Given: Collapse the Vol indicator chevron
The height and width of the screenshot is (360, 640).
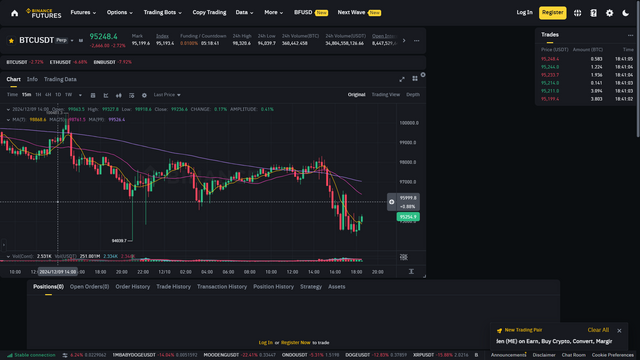Looking at the screenshot, I should point(8,257).
